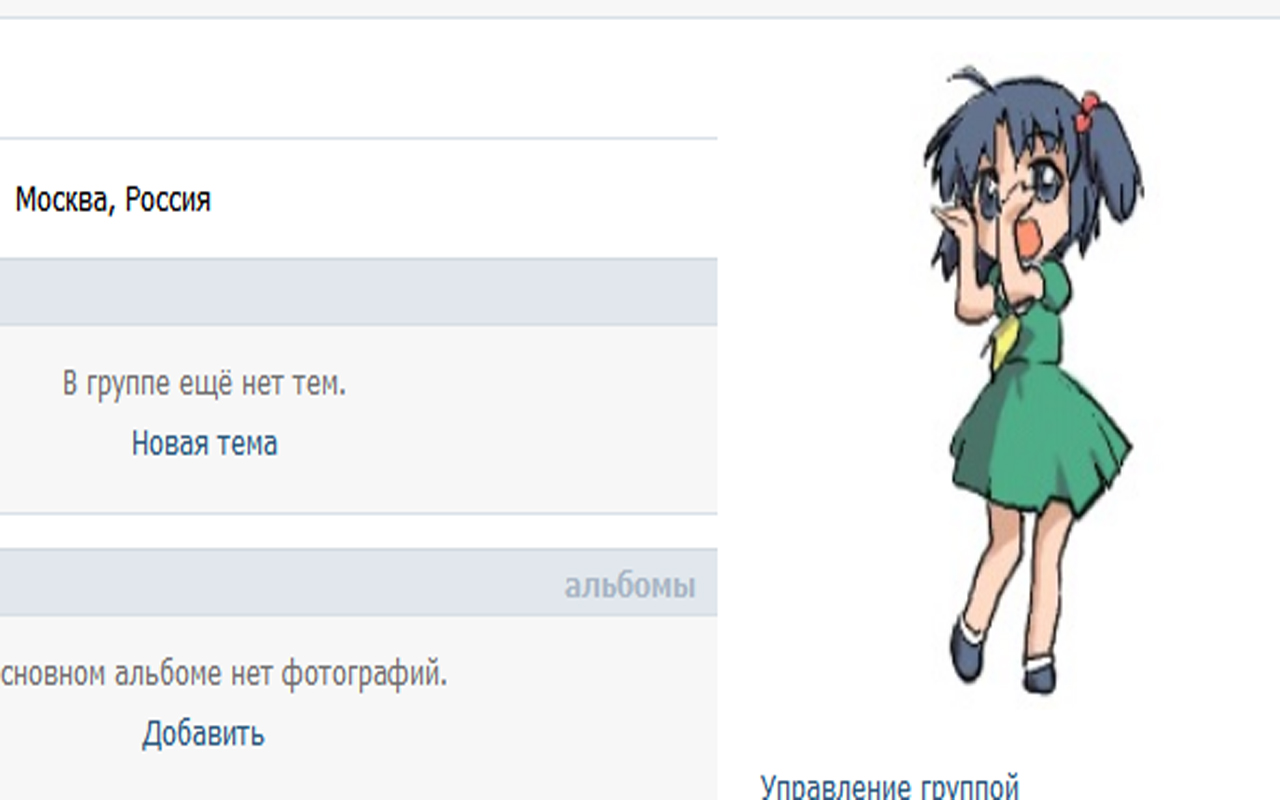Image resolution: width=1280 pixels, height=800 pixels.
Task: Click the "альбоме нет фотографий" message text
Action: click(295, 675)
